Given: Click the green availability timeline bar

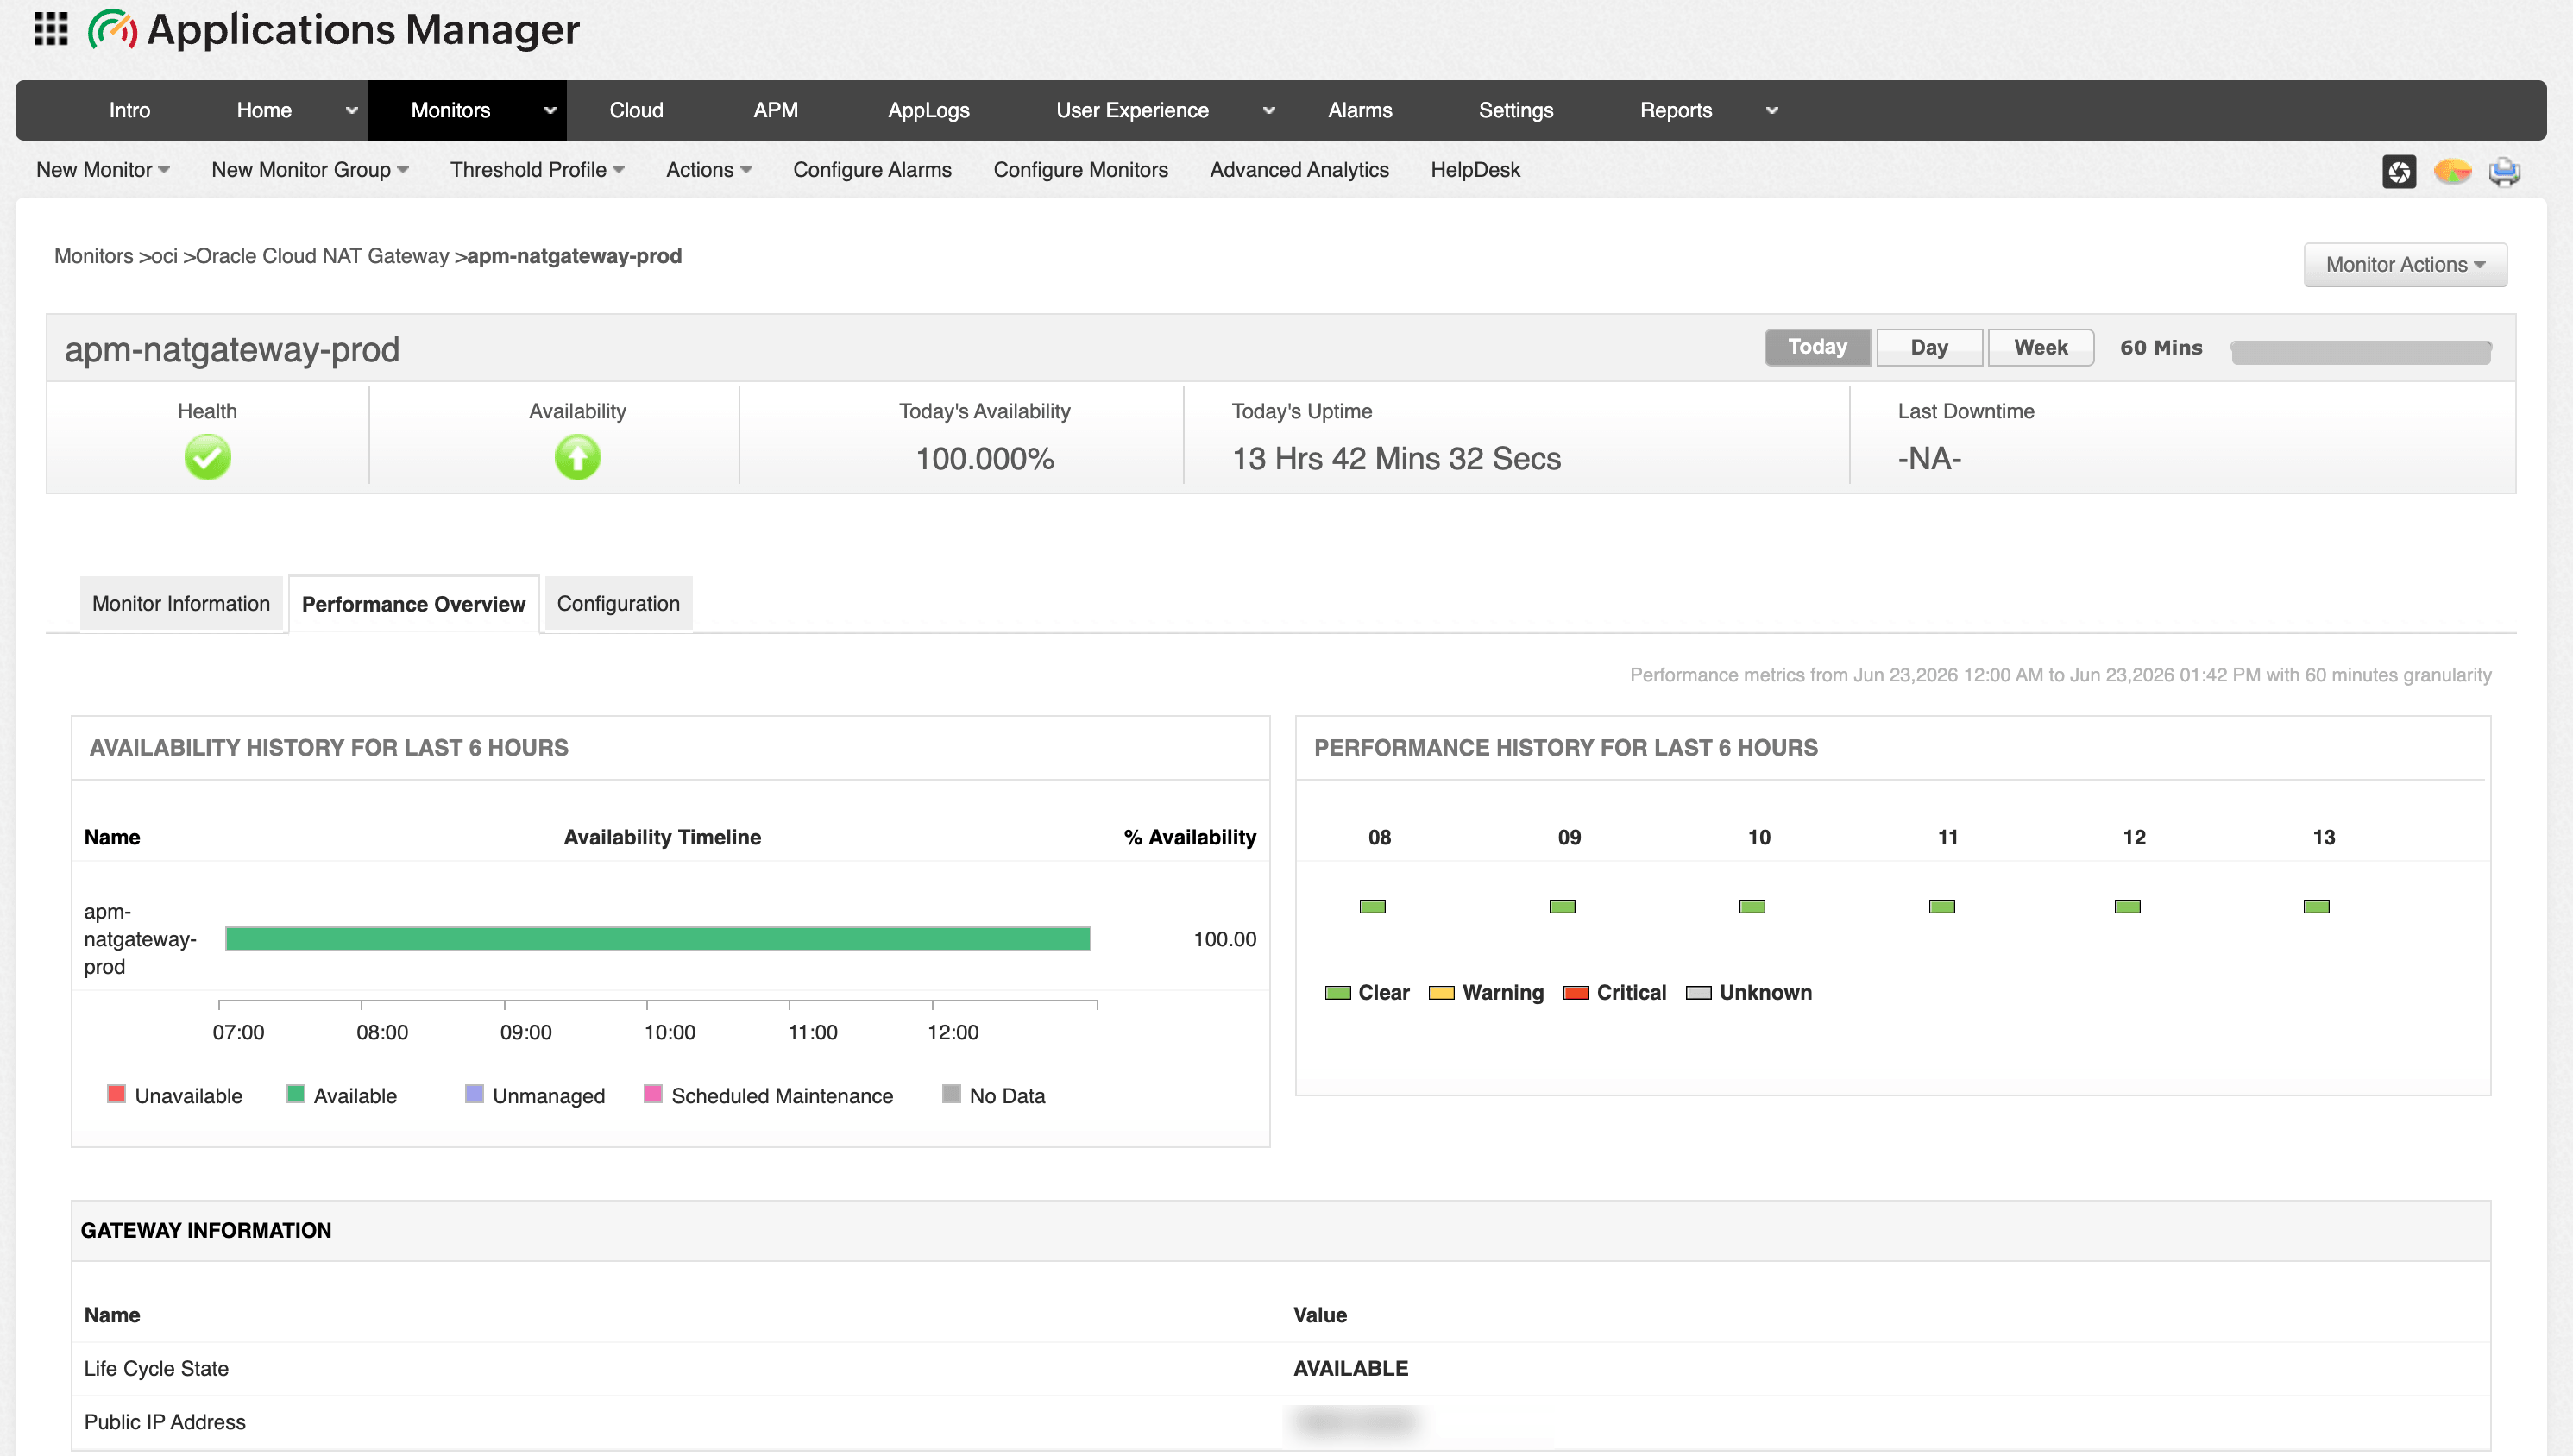Looking at the screenshot, I should pyautogui.click(x=657, y=938).
